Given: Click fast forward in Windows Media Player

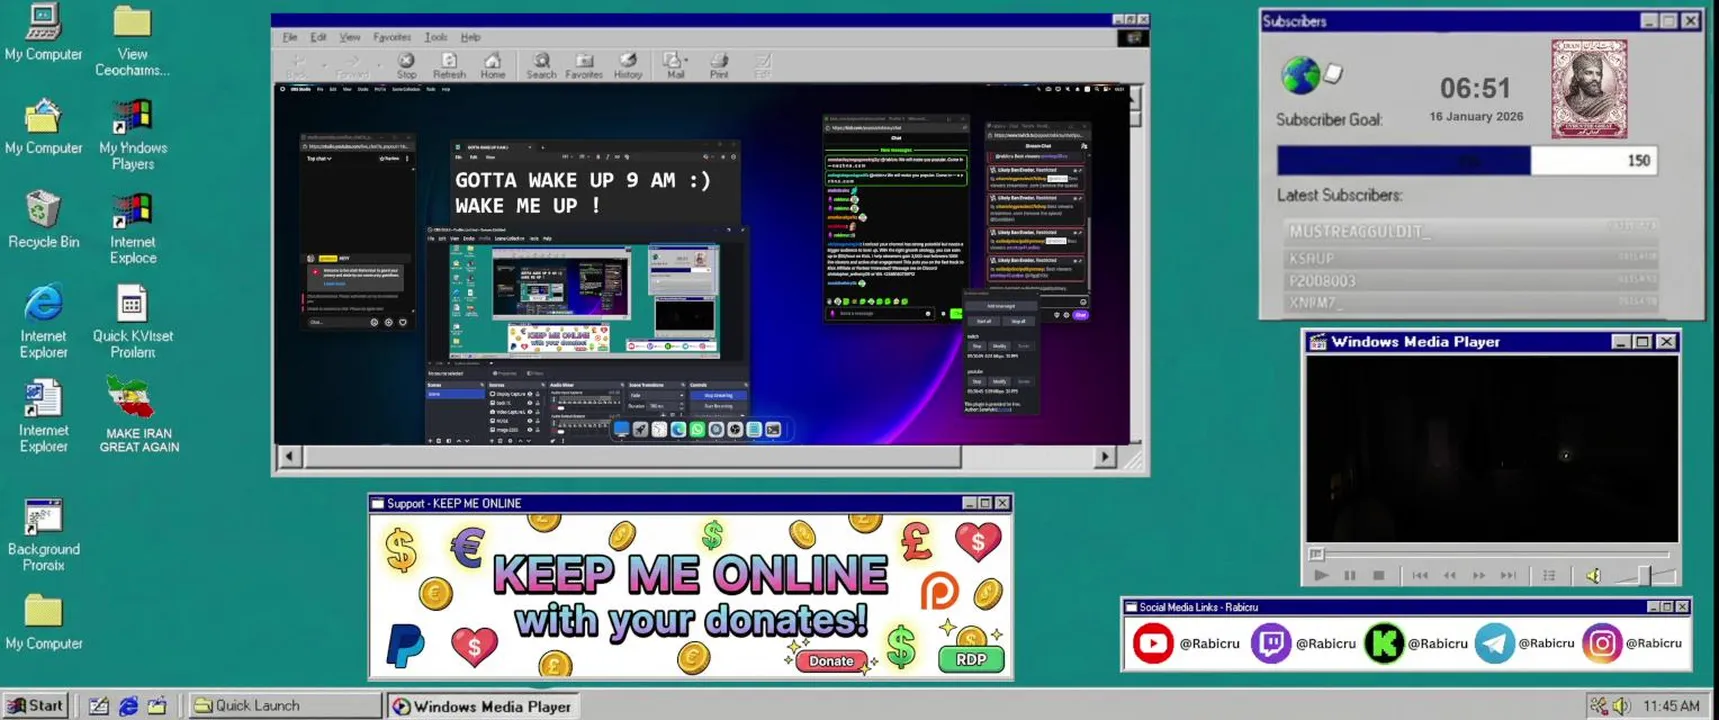Looking at the screenshot, I should [x=1479, y=576].
